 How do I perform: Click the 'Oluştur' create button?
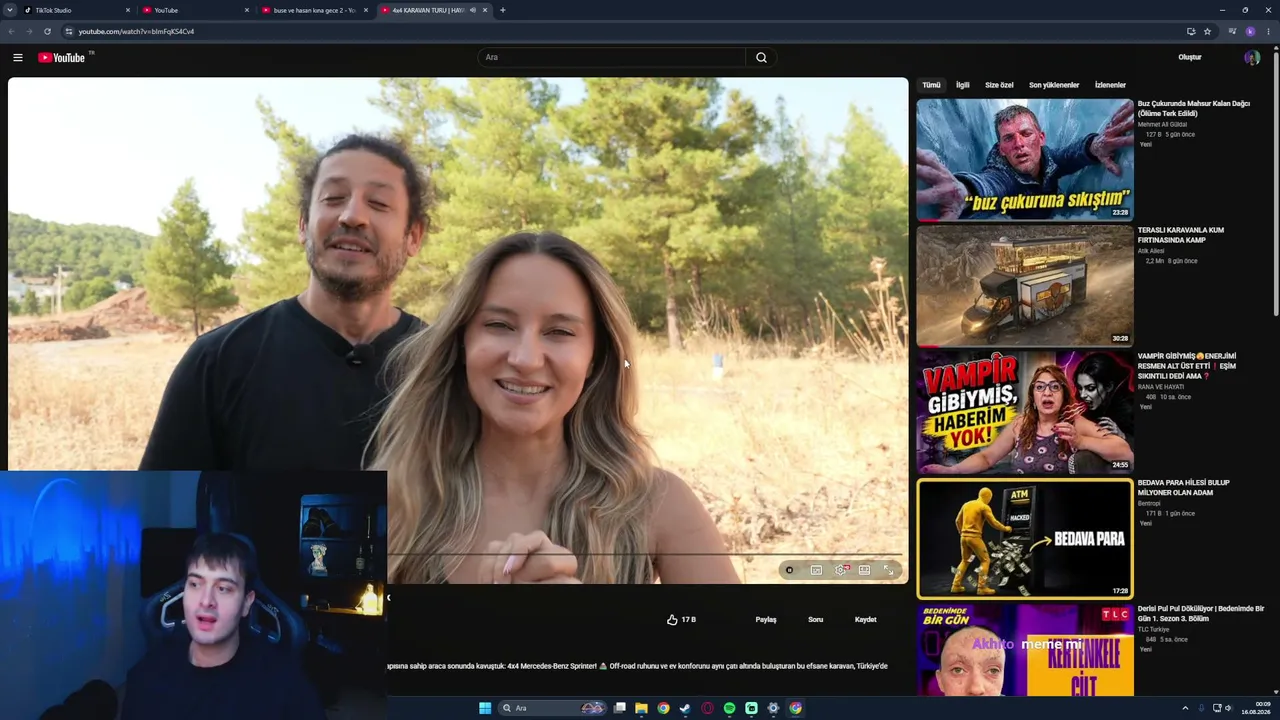point(1190,57)
